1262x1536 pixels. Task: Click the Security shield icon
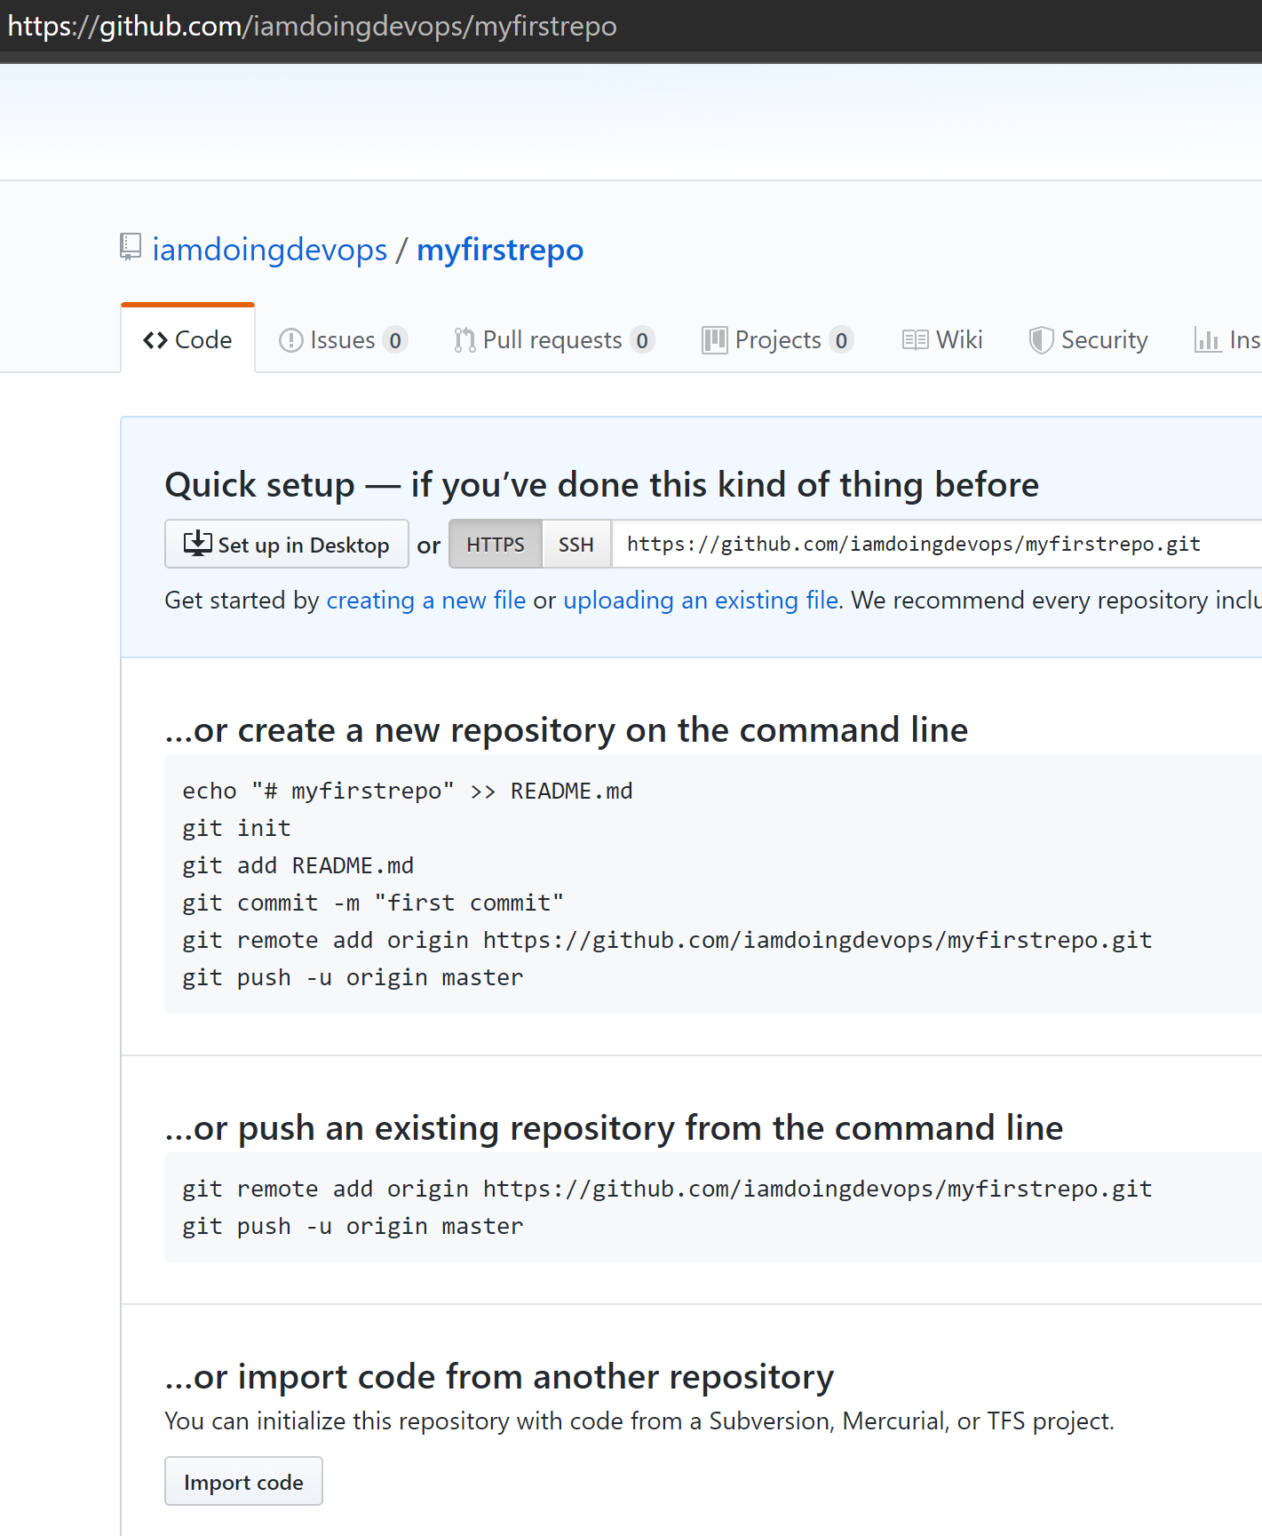(1041, 341)
